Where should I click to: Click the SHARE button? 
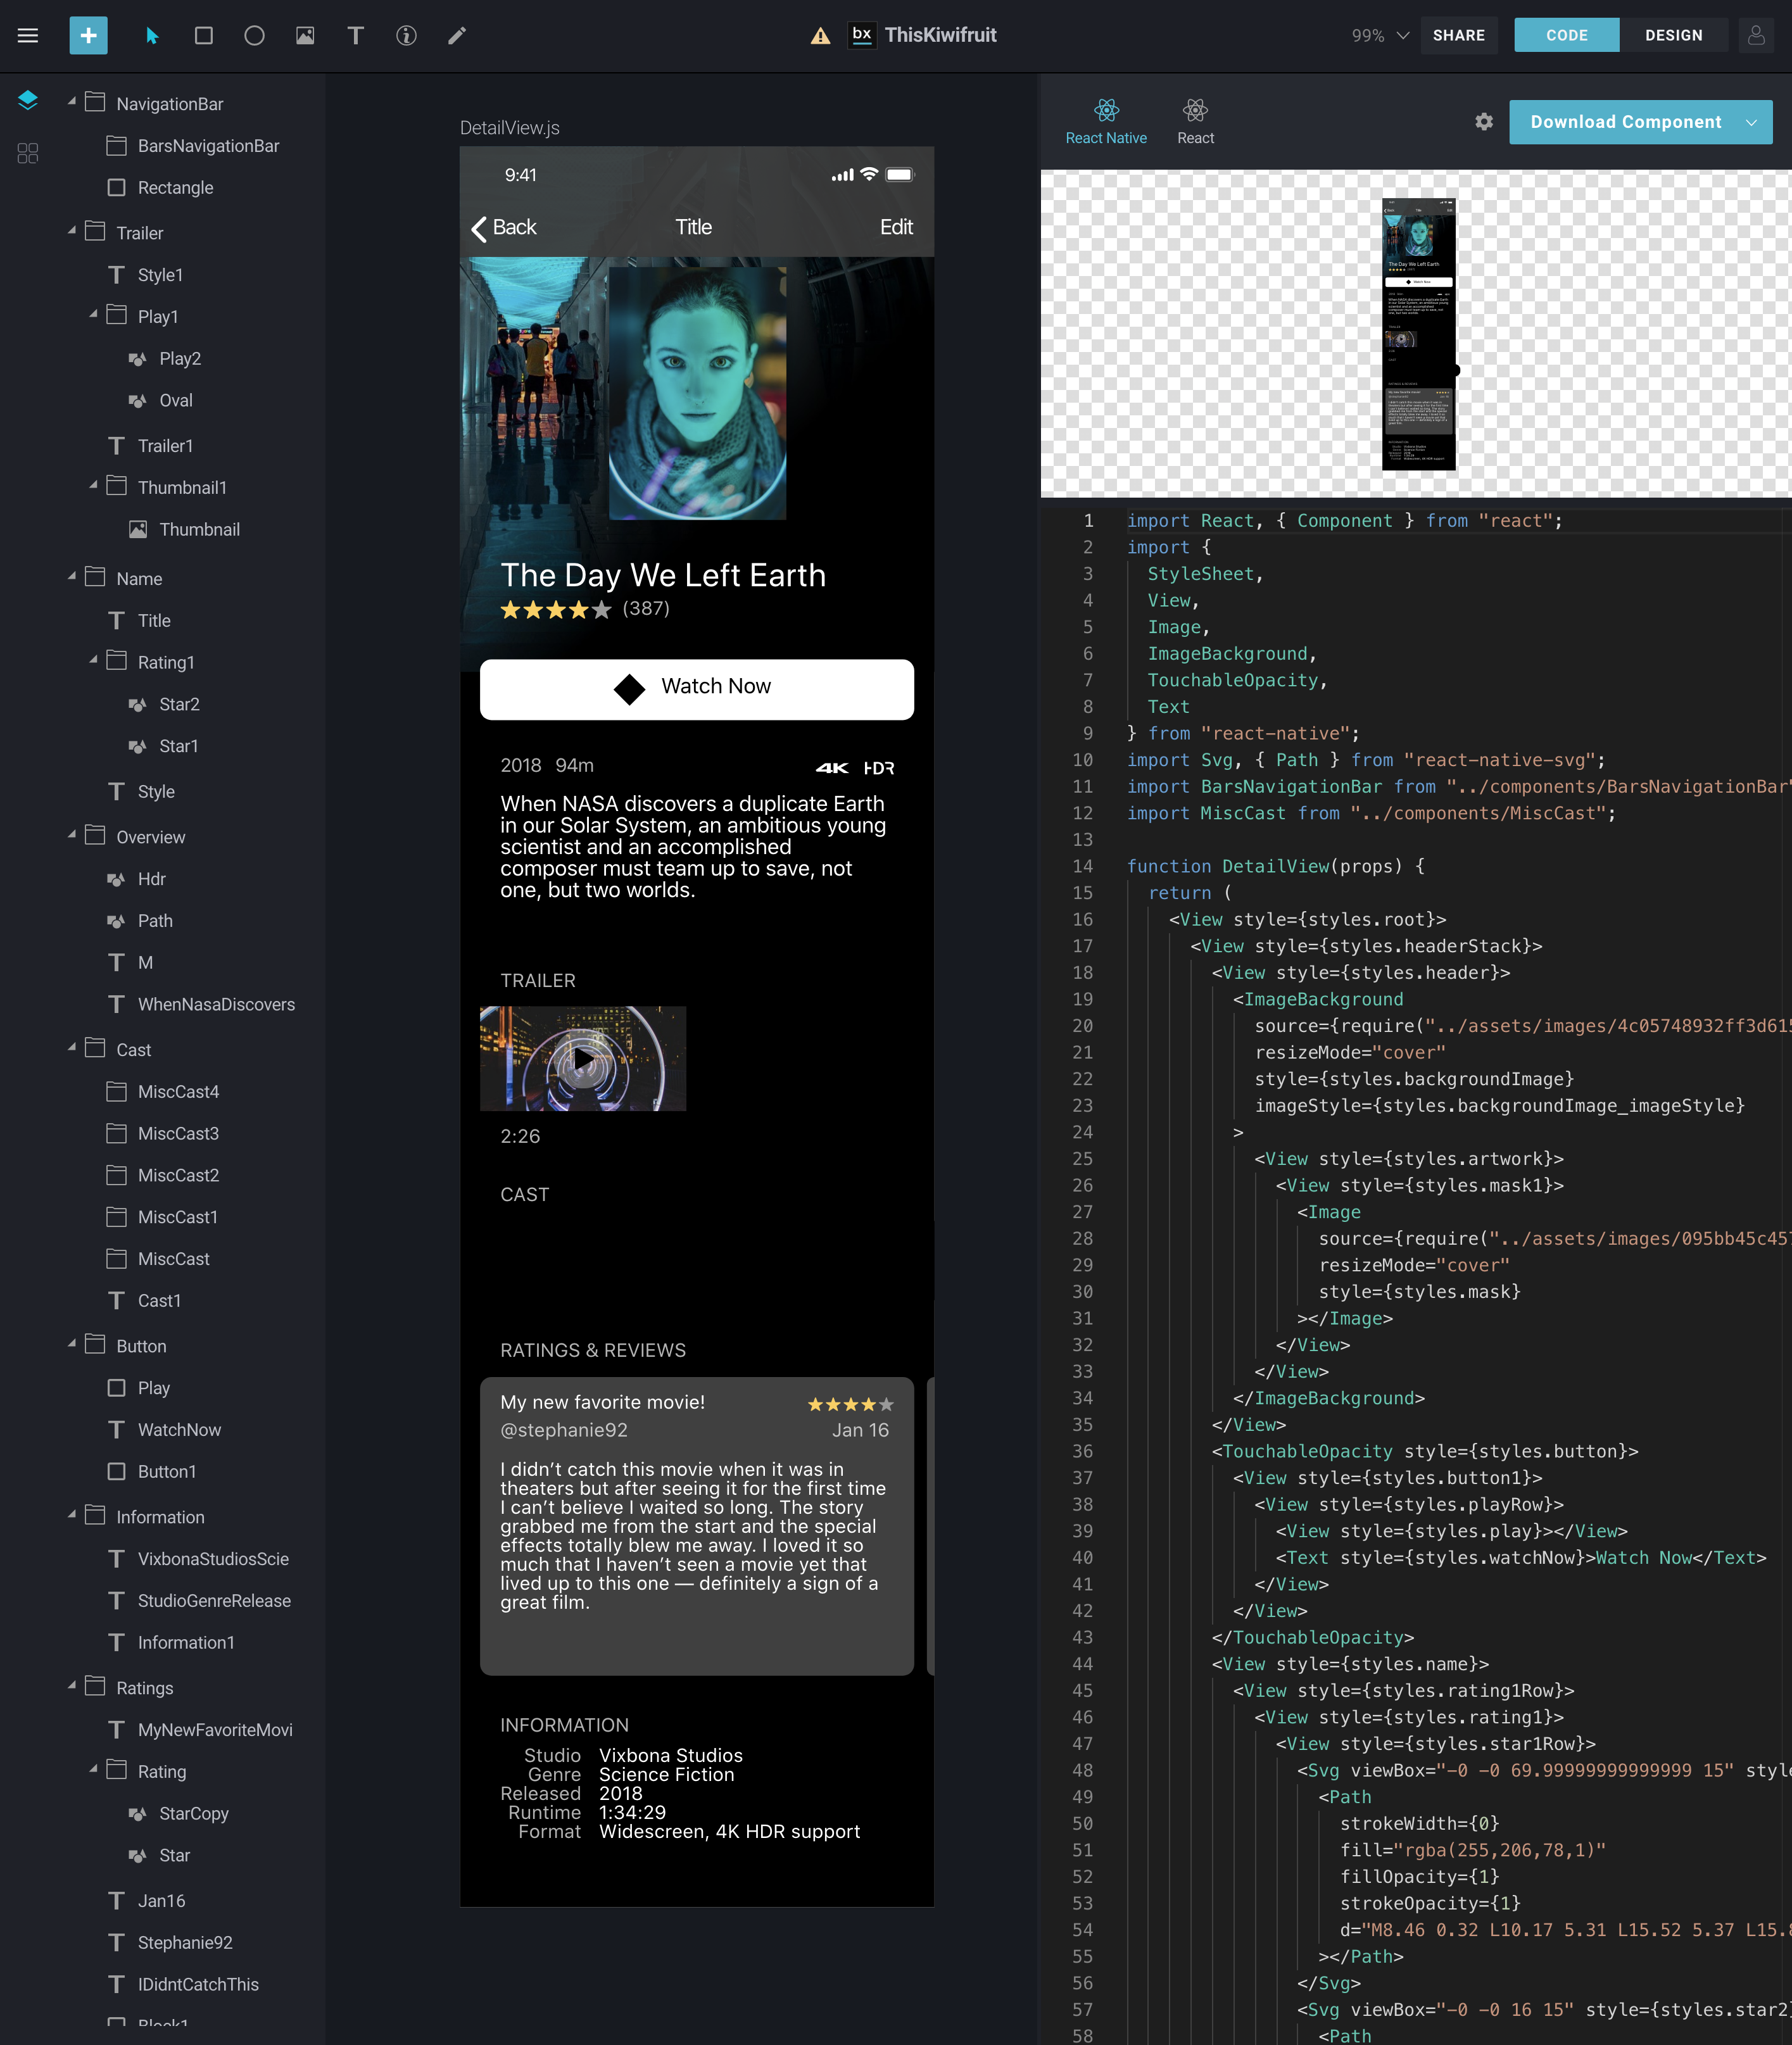[1458, 35]
